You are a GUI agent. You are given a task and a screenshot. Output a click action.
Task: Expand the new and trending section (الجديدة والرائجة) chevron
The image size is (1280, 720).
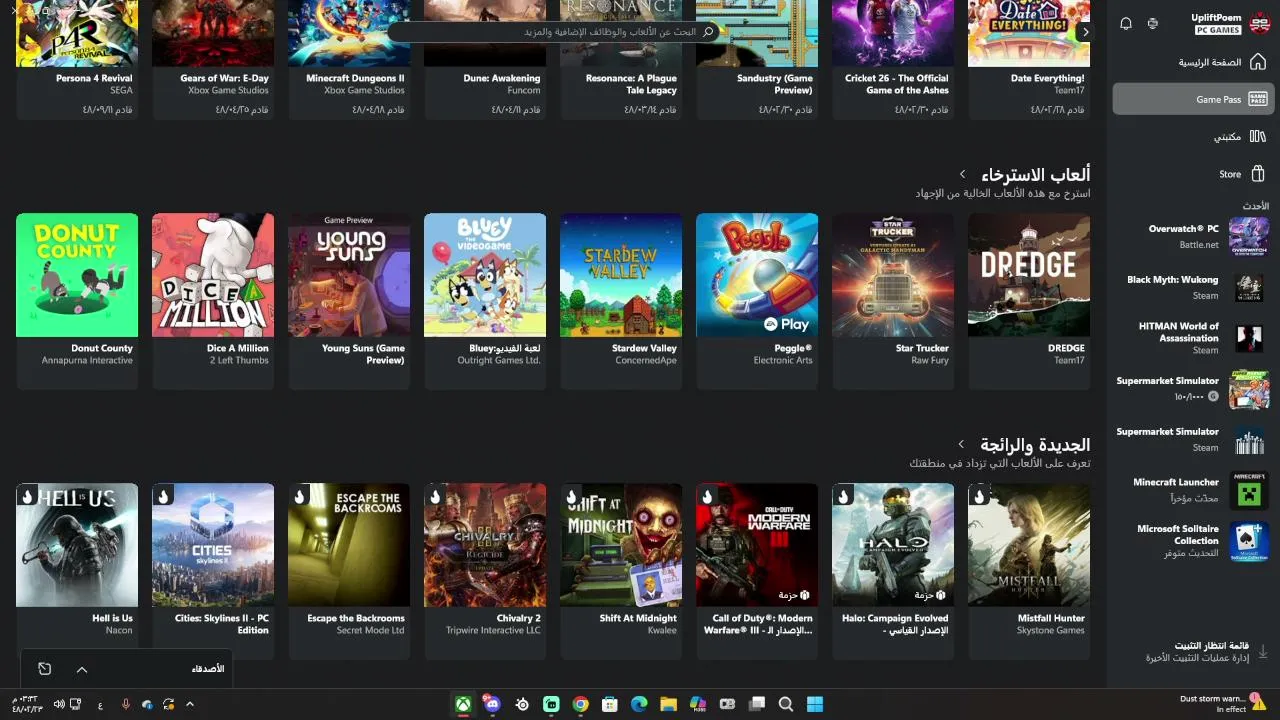[x=962, y=444]
